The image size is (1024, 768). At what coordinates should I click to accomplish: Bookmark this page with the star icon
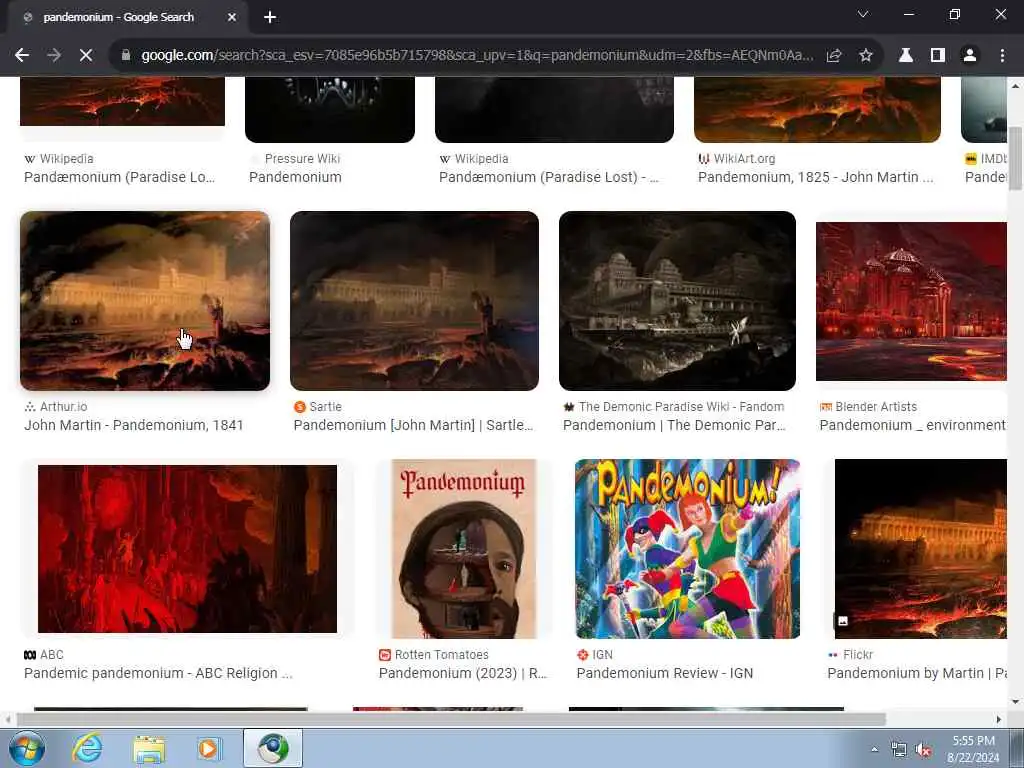pos(866,56)
